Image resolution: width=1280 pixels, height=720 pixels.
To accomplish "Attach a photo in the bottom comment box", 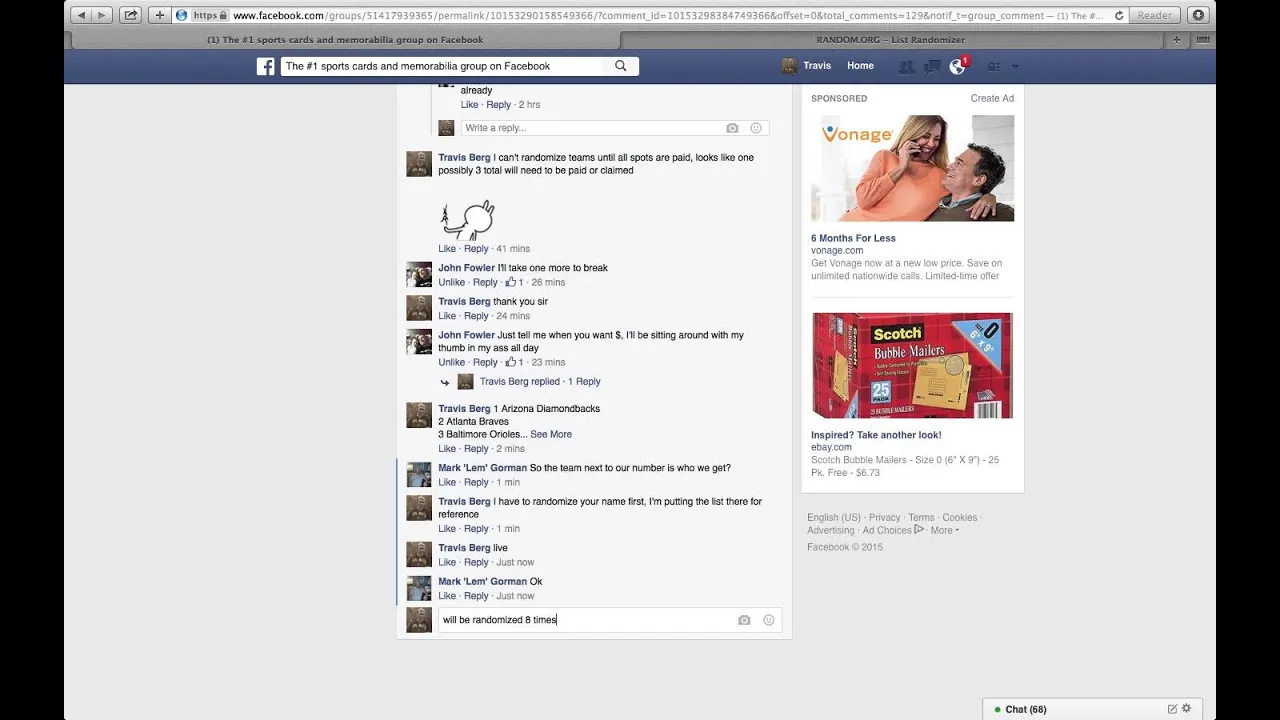I will (x=744, y=620).
